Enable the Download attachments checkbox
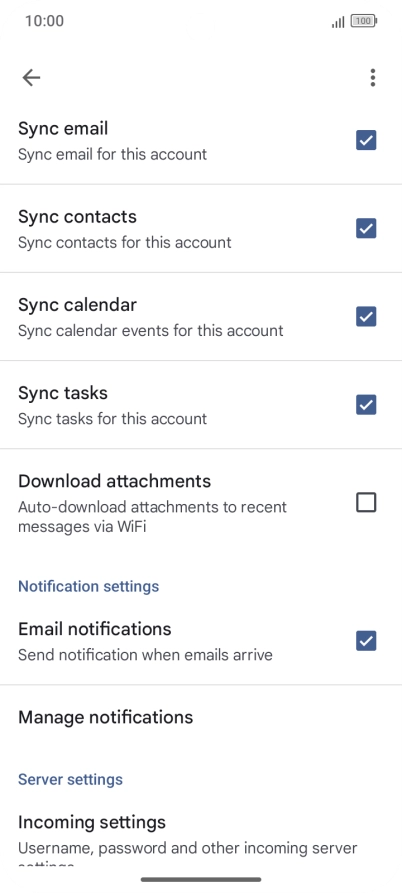The height and width of the screenshot is (893, 402). click(366, 503)
